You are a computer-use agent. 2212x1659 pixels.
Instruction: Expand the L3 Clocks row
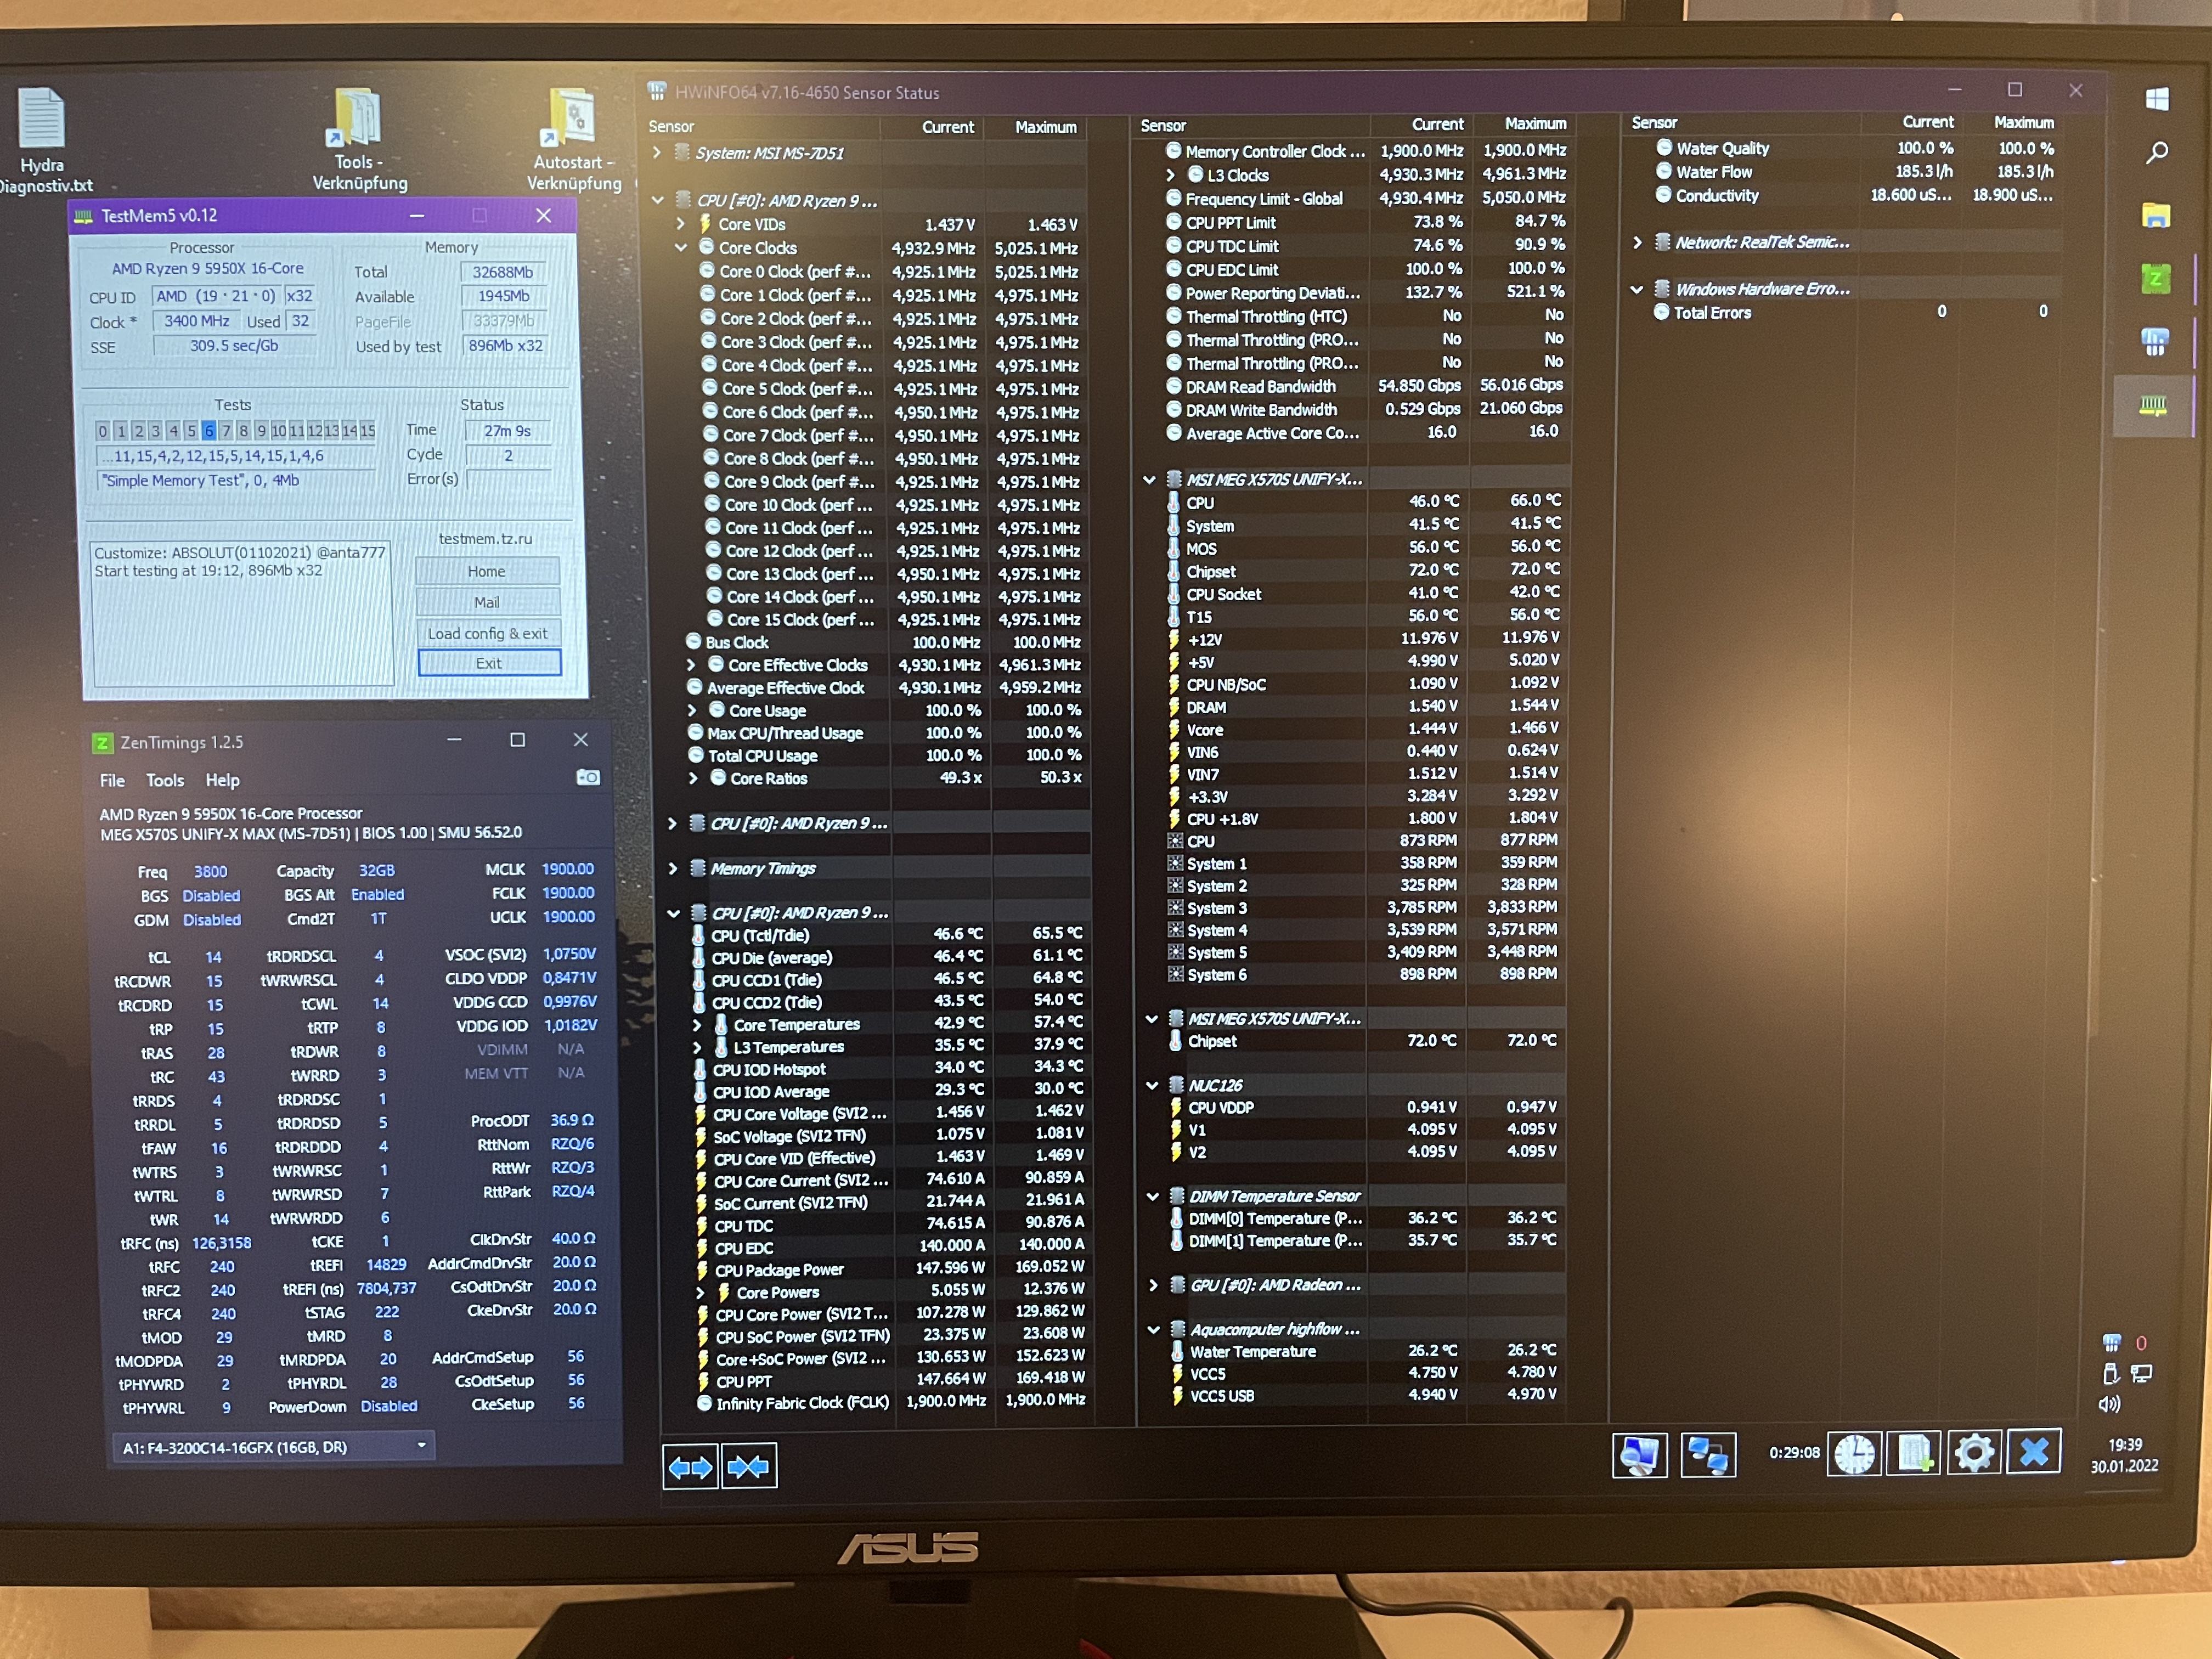point(1170,175)
